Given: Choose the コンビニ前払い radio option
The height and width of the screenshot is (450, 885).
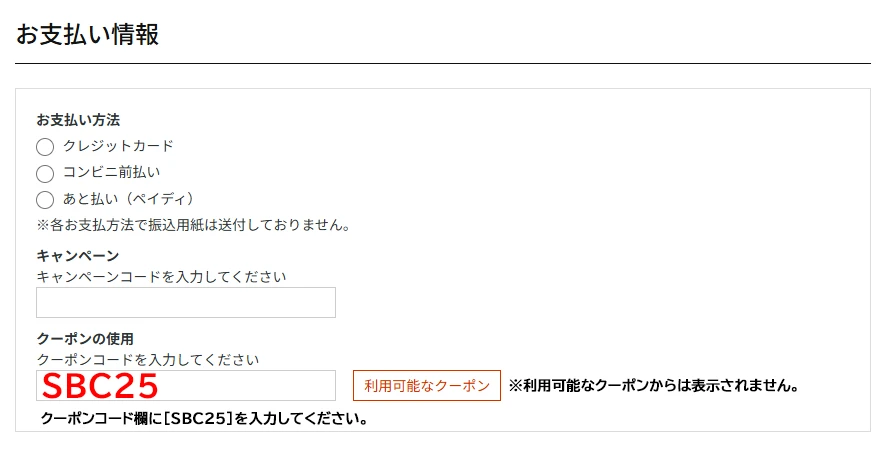Looking at the screenshot, I should point(45,173).
